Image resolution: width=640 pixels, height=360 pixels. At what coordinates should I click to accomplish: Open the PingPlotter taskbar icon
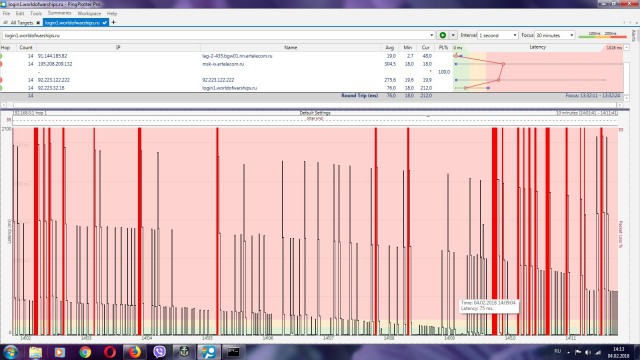(209, 352)
